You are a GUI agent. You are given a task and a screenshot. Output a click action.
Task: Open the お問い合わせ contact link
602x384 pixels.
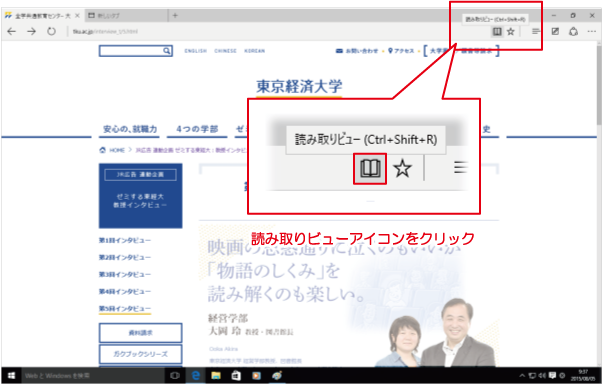(x=357, y=51)
